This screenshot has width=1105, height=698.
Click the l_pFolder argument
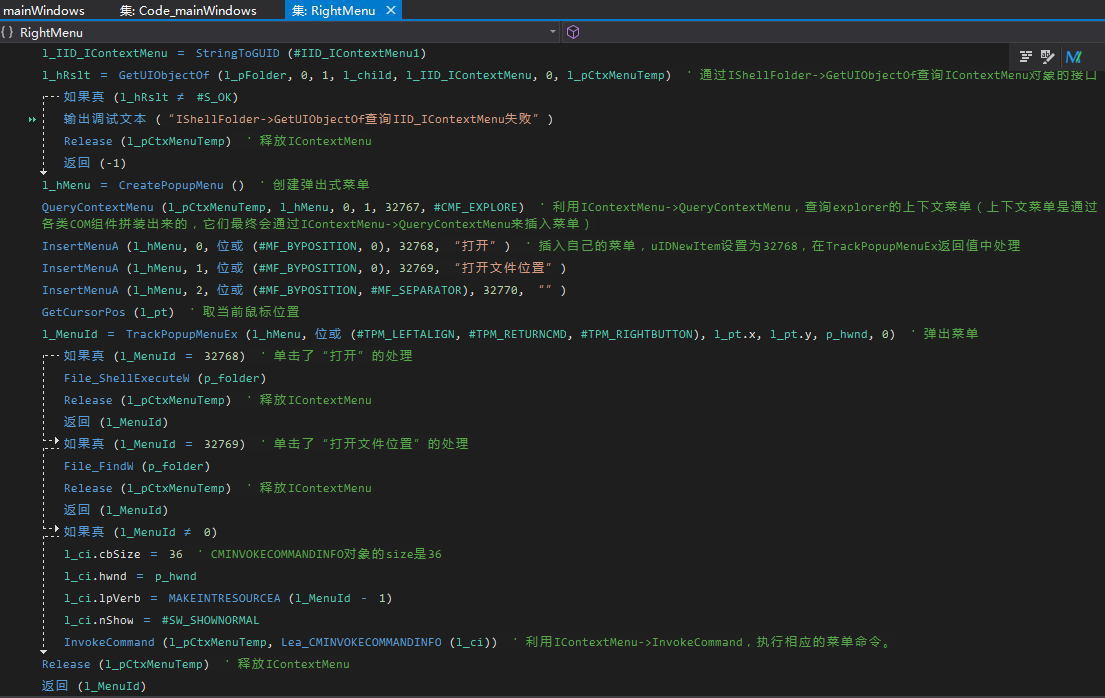pos(255,75)
